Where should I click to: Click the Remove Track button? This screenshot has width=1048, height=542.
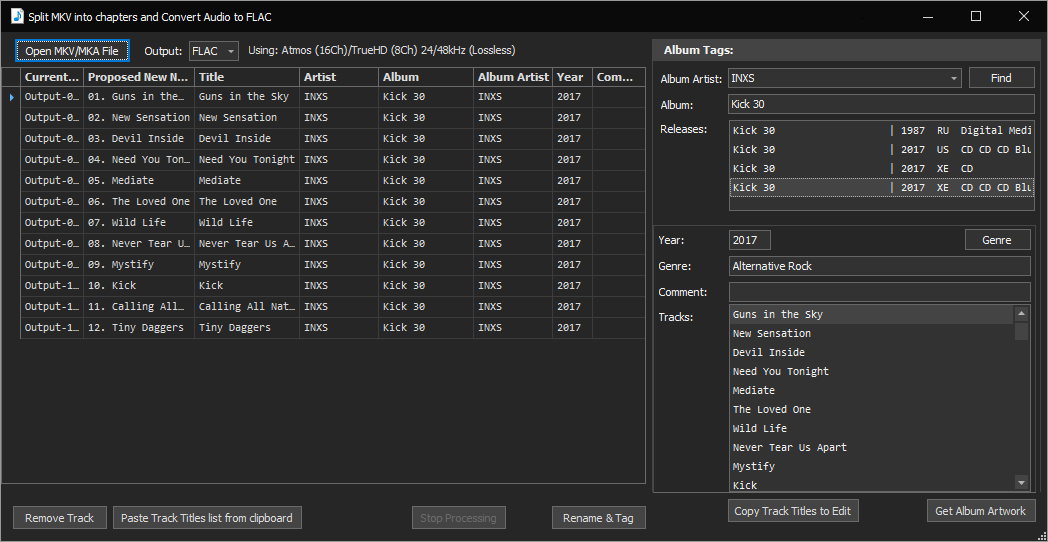point(60,518)
